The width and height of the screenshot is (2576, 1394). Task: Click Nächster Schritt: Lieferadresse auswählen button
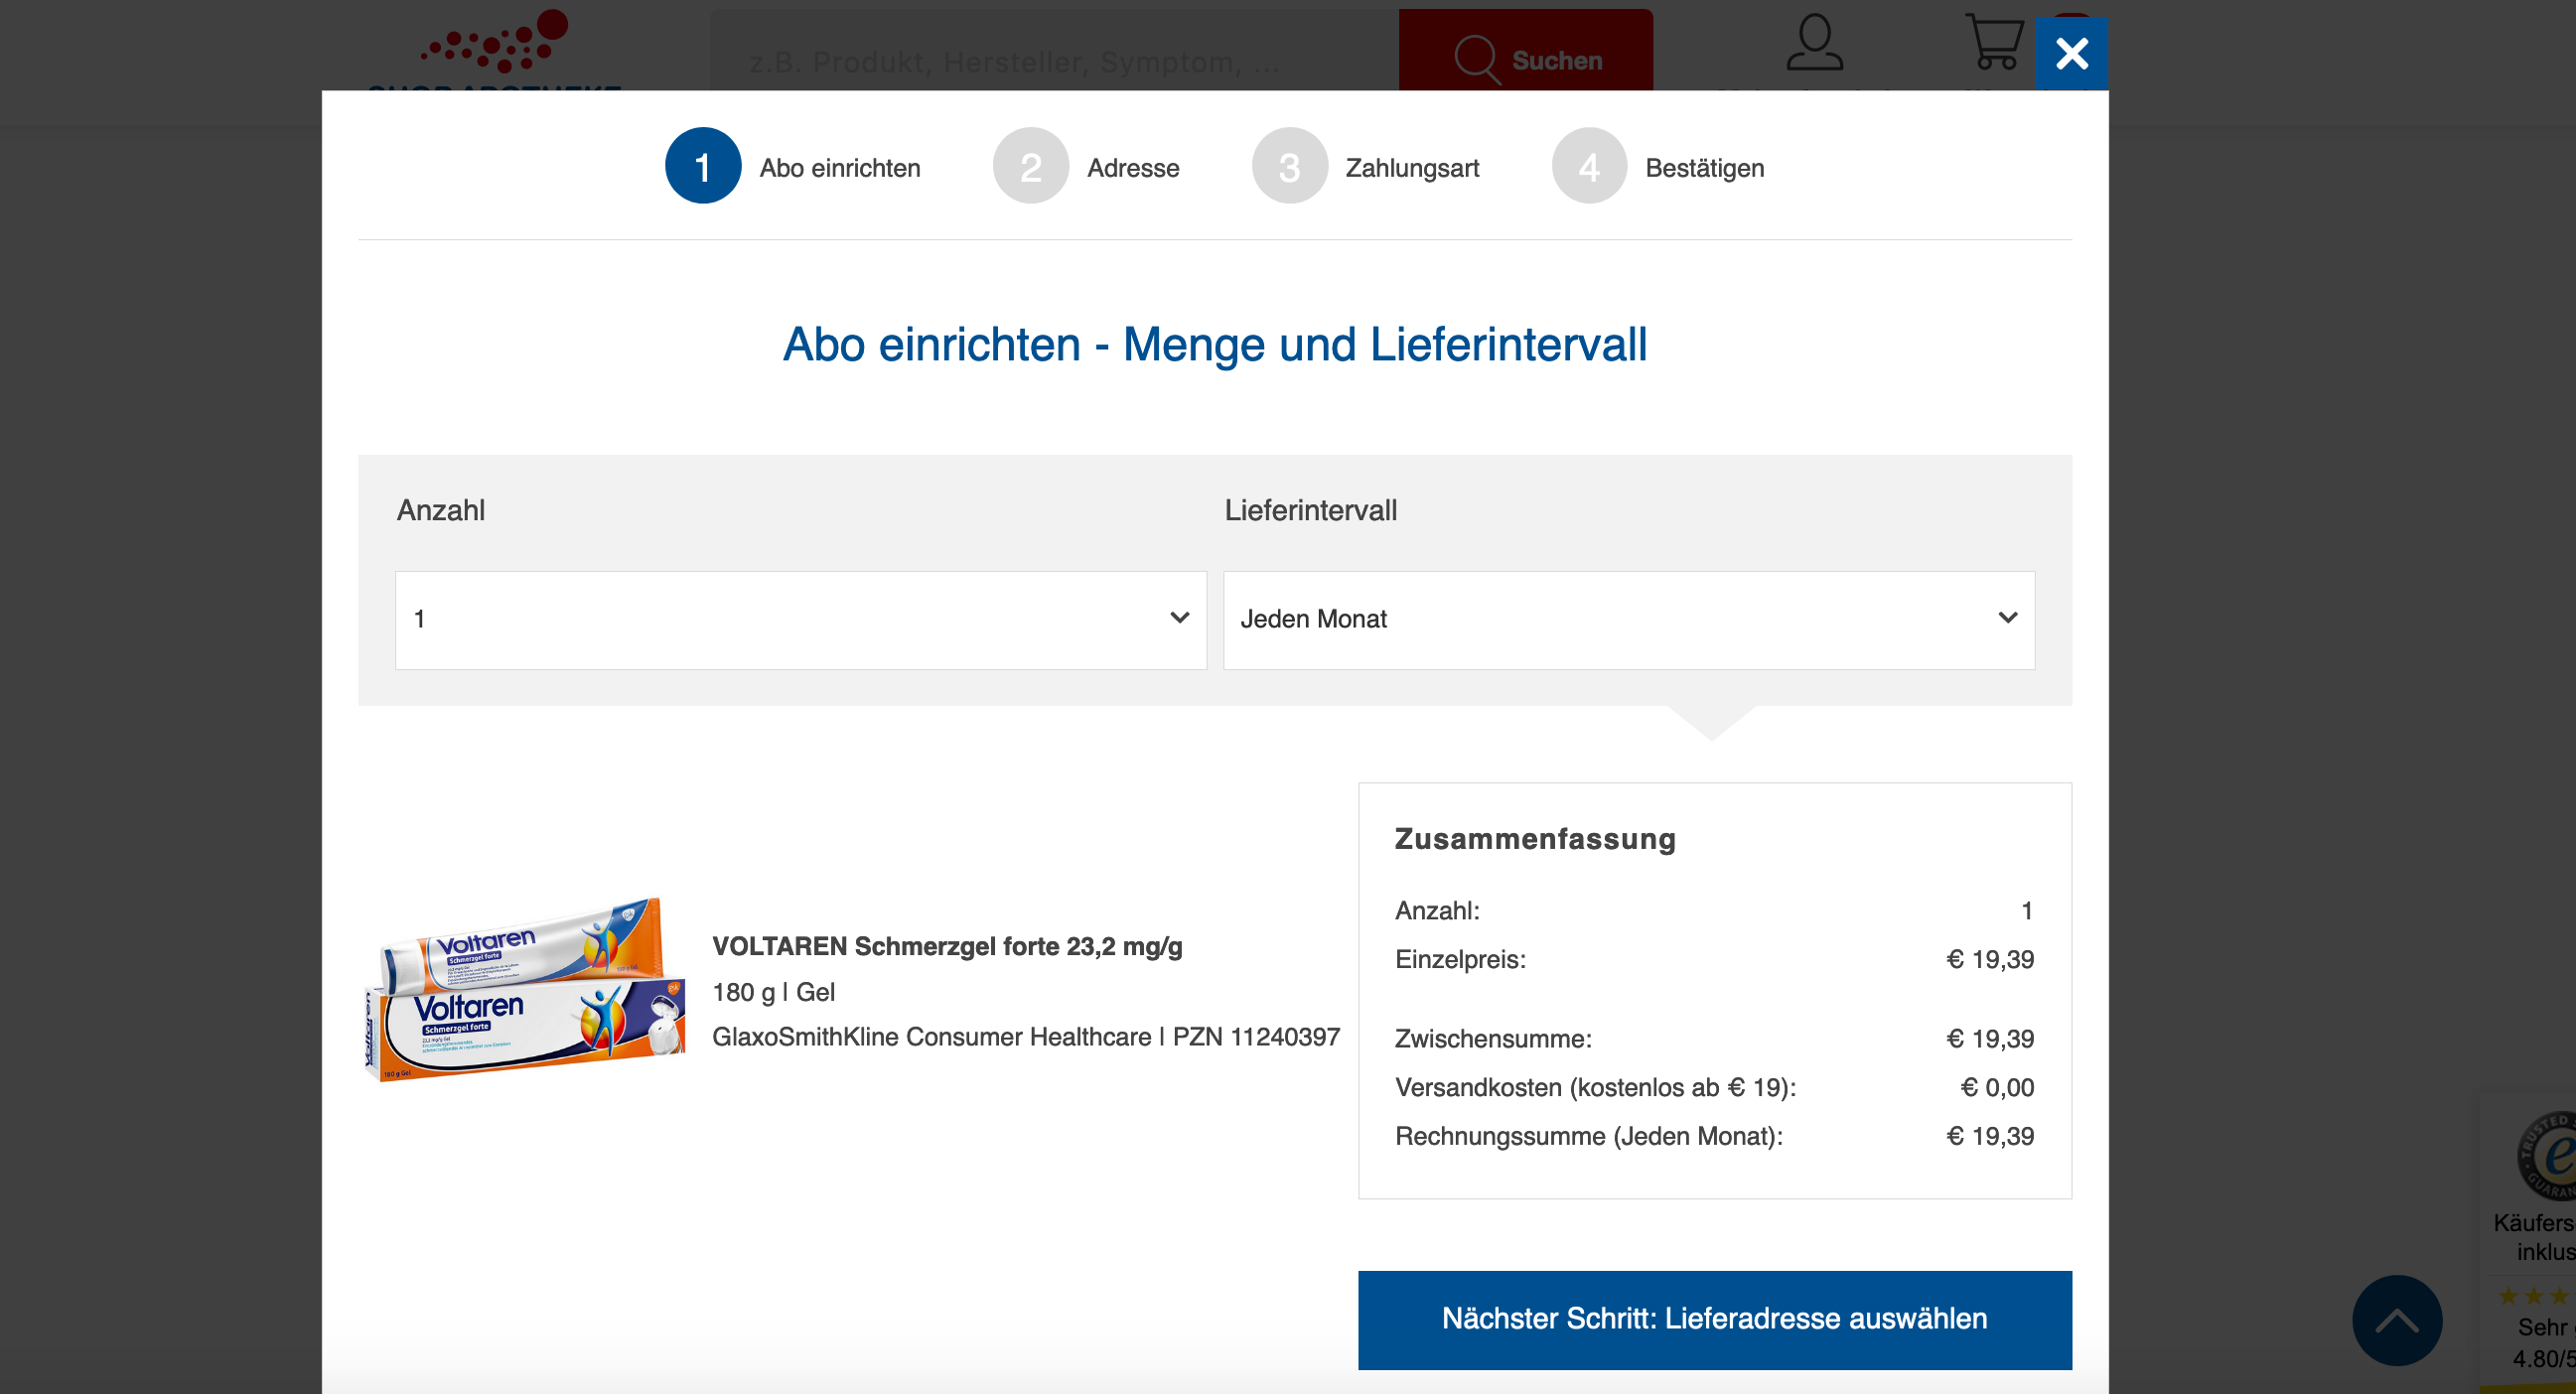click(x=1714, y=1319)
